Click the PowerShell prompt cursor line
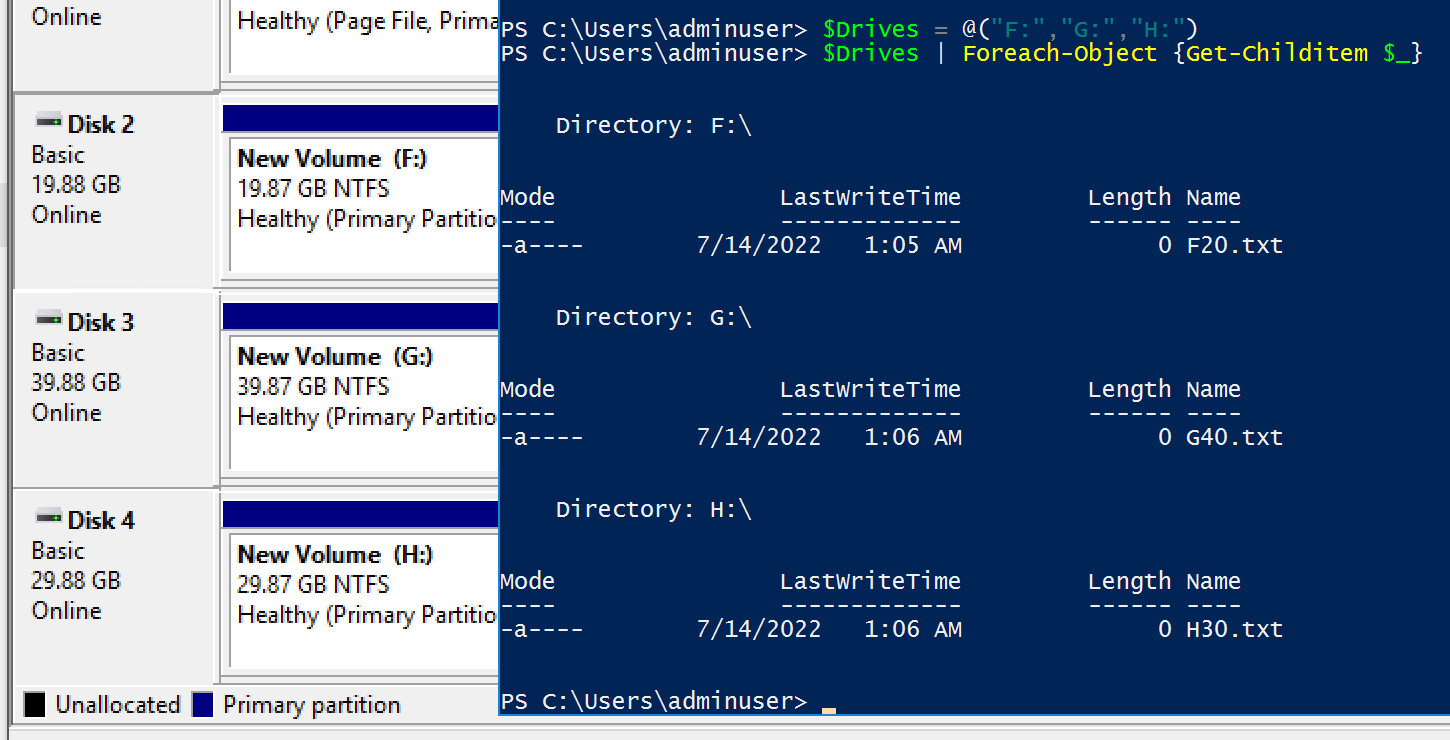The width and height of the screenshot is (1450, 740). (x=668, y=702)
